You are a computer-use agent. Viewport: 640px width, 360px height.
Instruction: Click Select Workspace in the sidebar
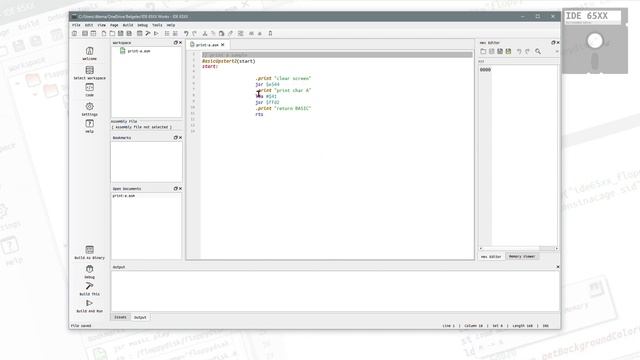click(89, 73)
